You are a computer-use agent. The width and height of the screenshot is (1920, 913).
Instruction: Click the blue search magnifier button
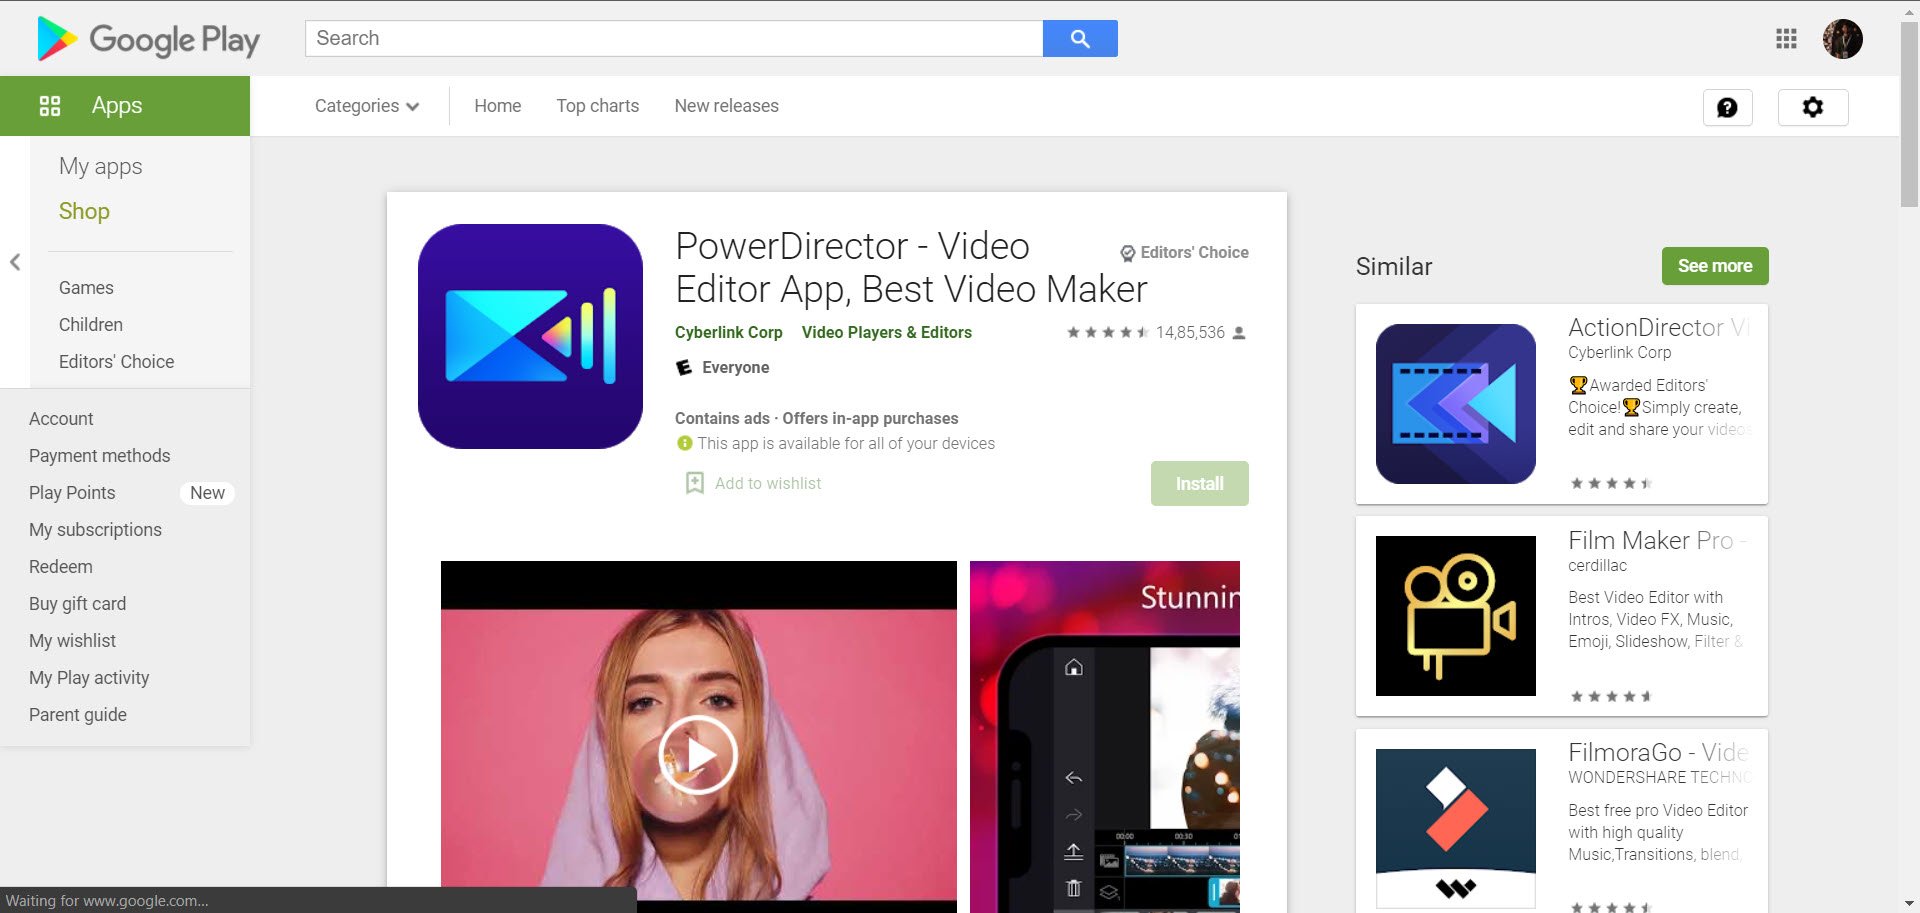[x=1080, y=38]
